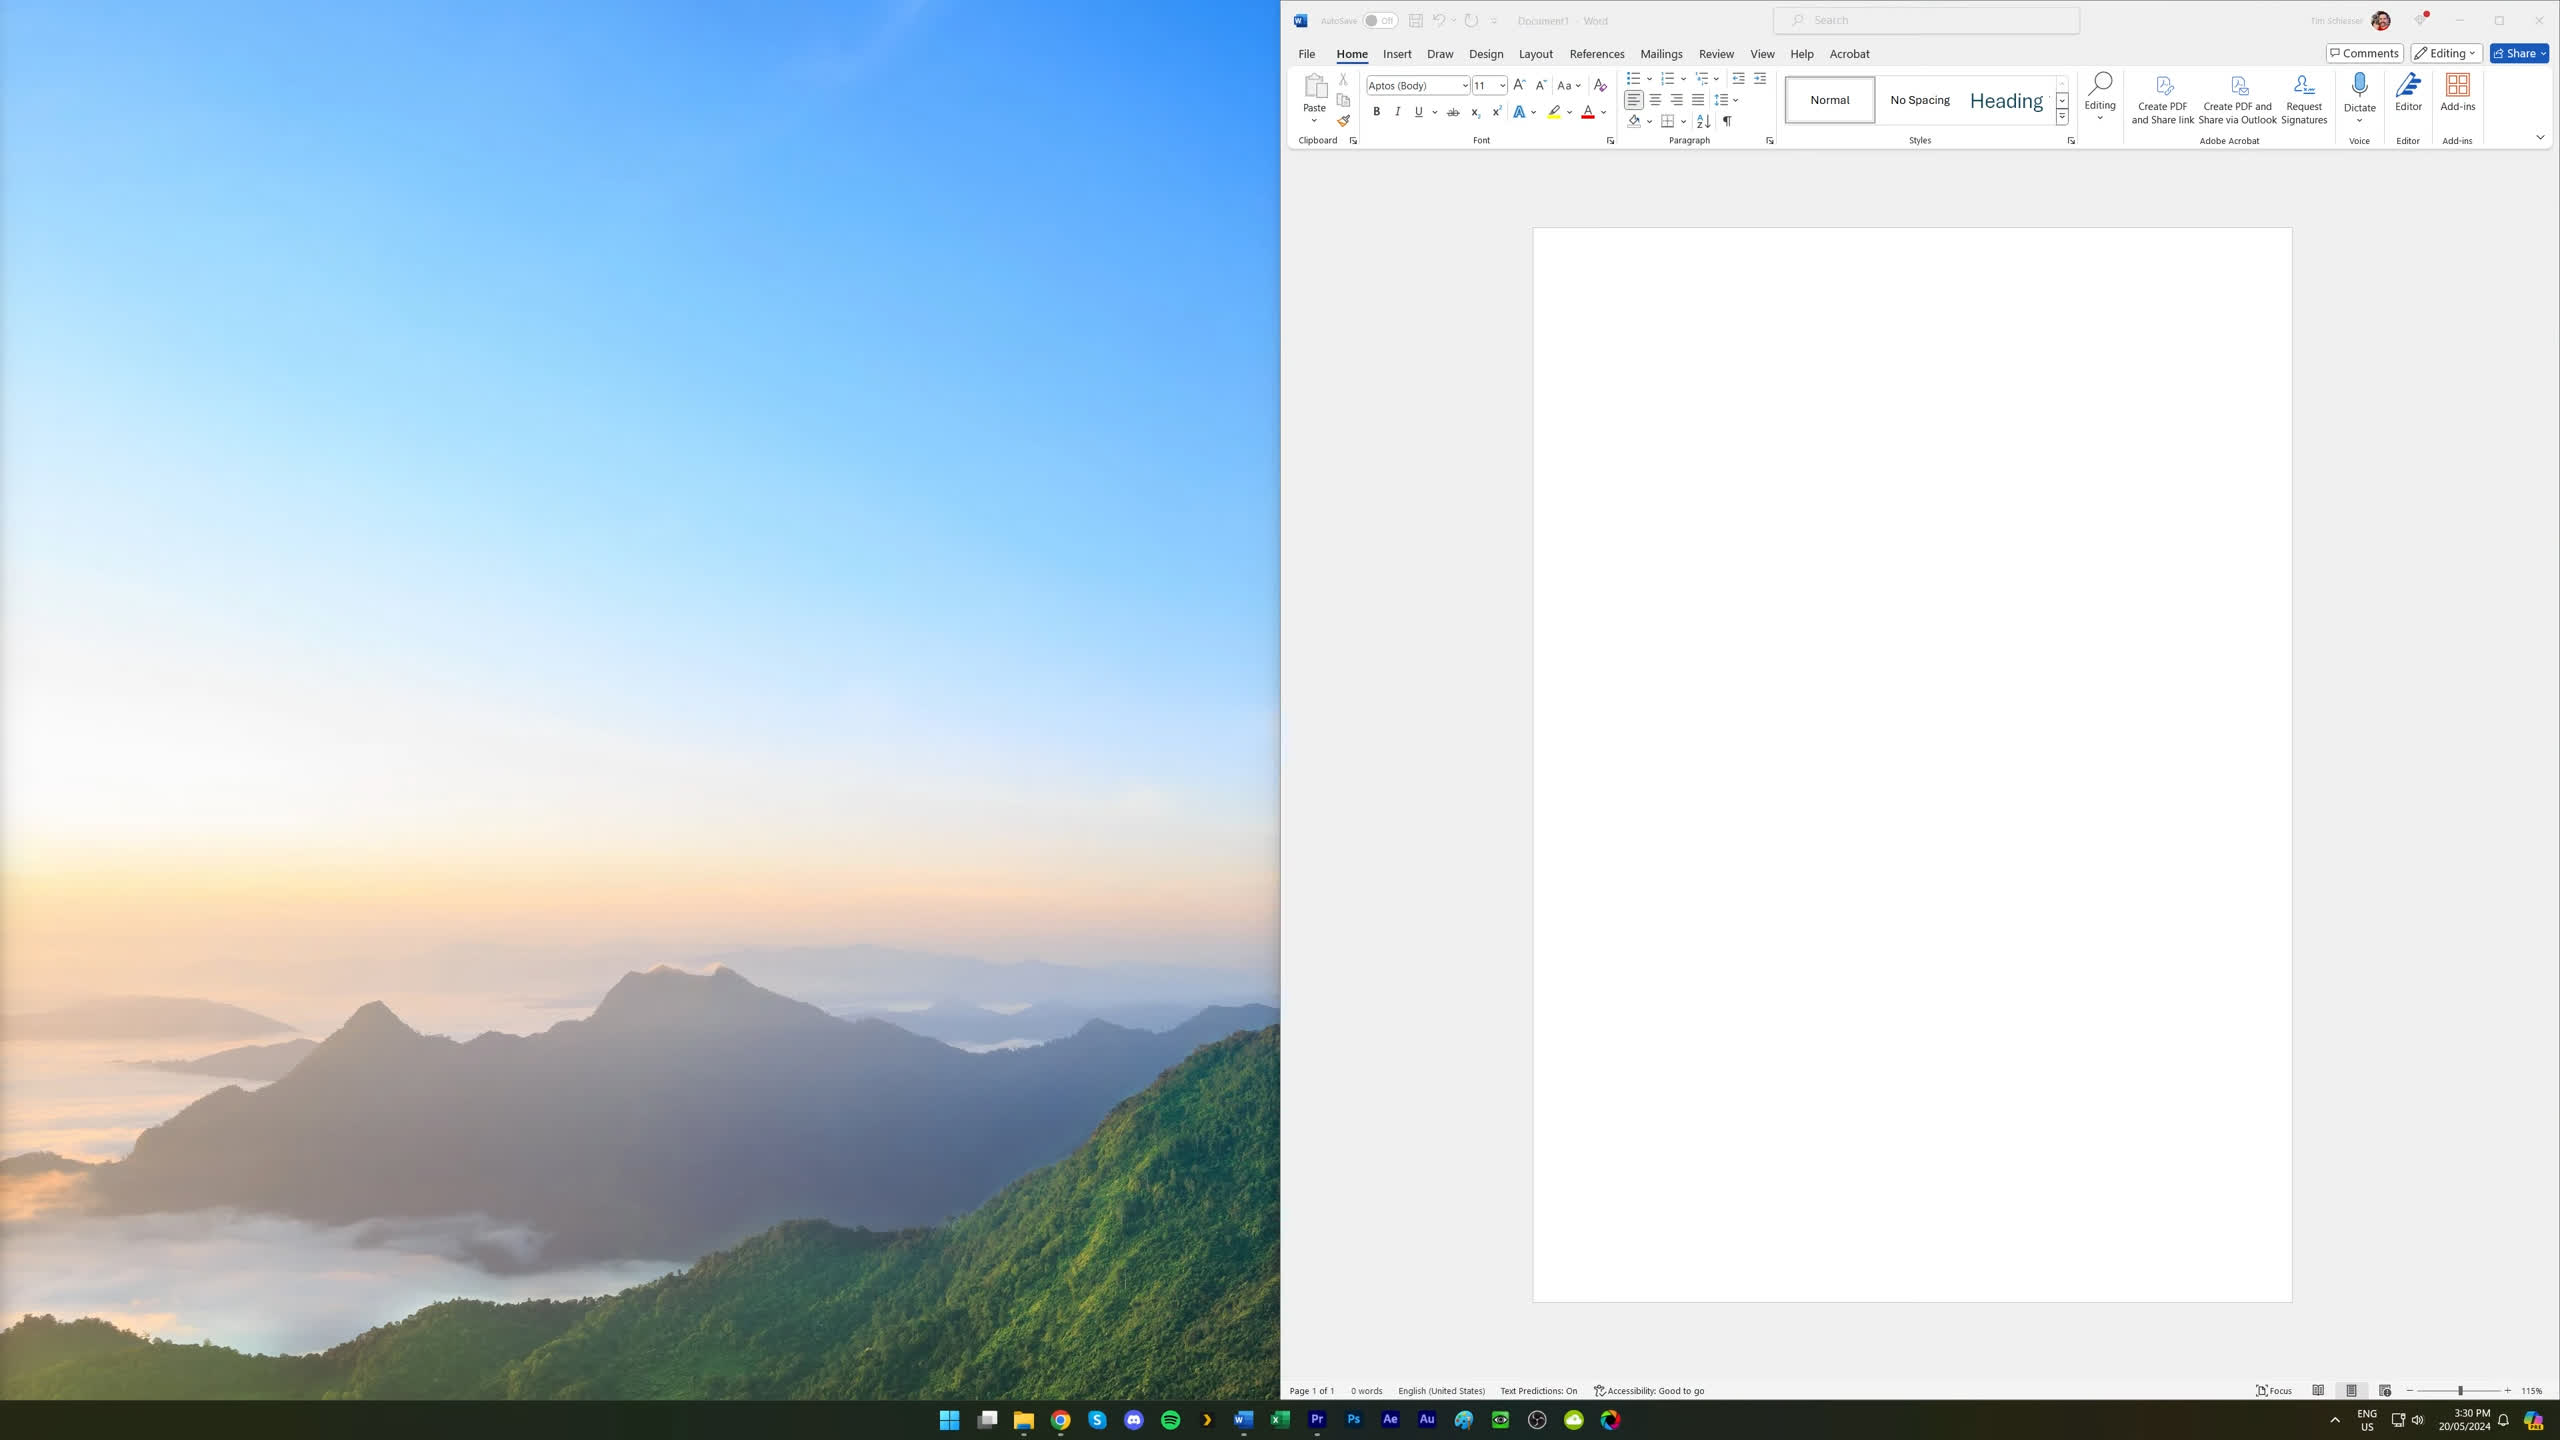Viewport: 2560px width, 1440px height.
Task: Apply strikethrough formatting from the ribbon
Action: click(x=1453, y=112)
